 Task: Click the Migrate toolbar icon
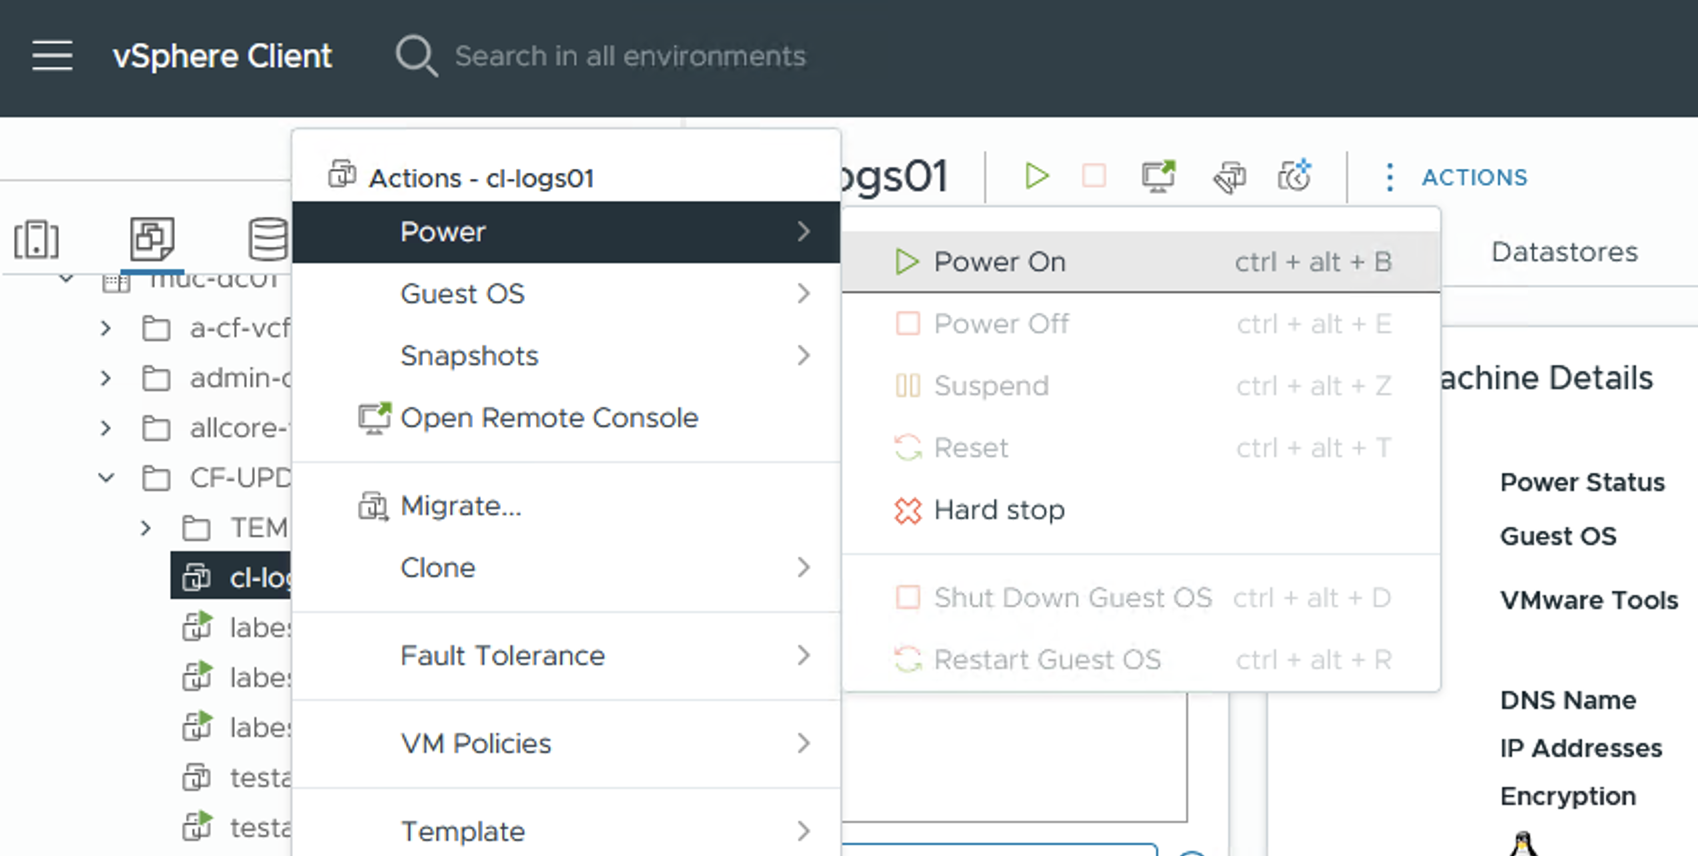[1229, 177]
